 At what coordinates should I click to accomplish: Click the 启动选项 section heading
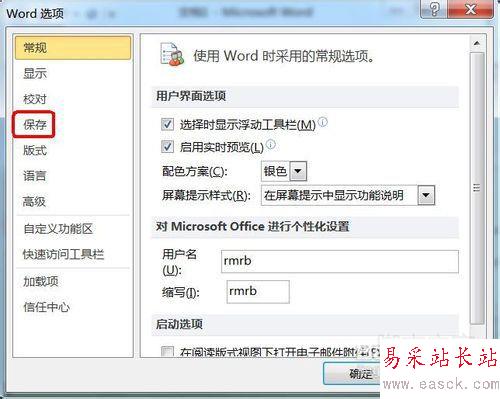(x=179, y=324)
